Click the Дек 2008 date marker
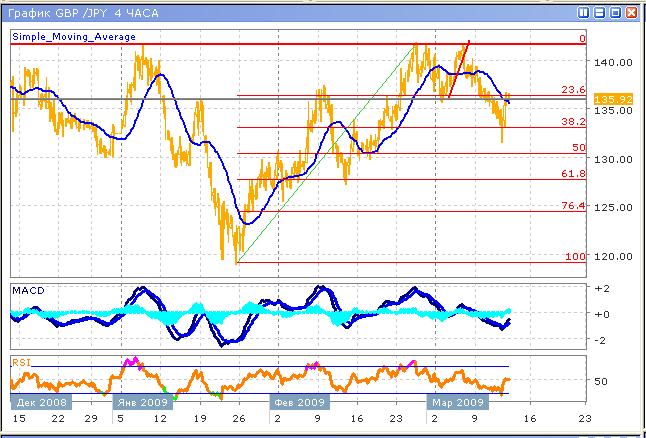The width and height of the screenshot is (646, 438). point(38,401)
